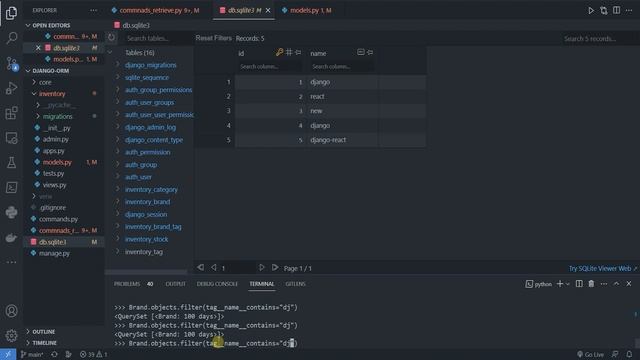Collapse the inventory folder
The image size is (640, 360).
tap(34, 93)
